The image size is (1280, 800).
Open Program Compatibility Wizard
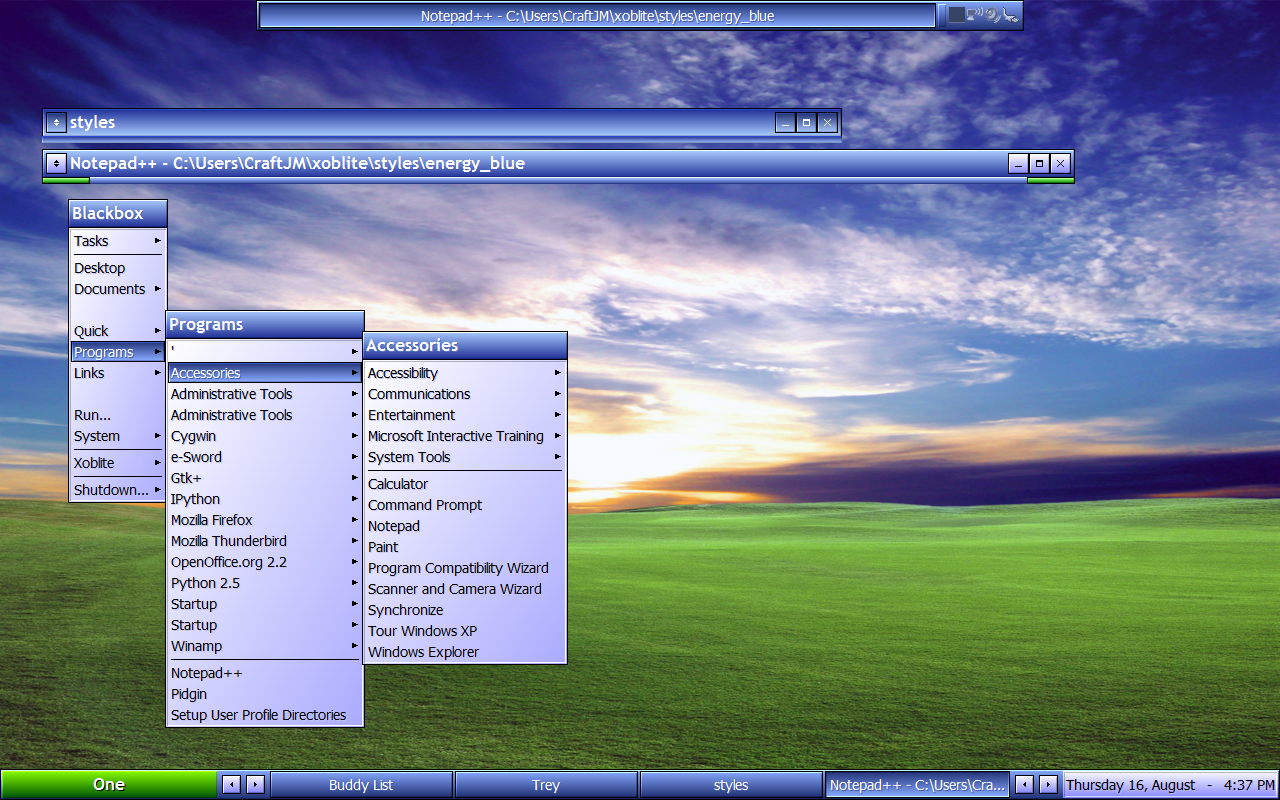(465, 568)
